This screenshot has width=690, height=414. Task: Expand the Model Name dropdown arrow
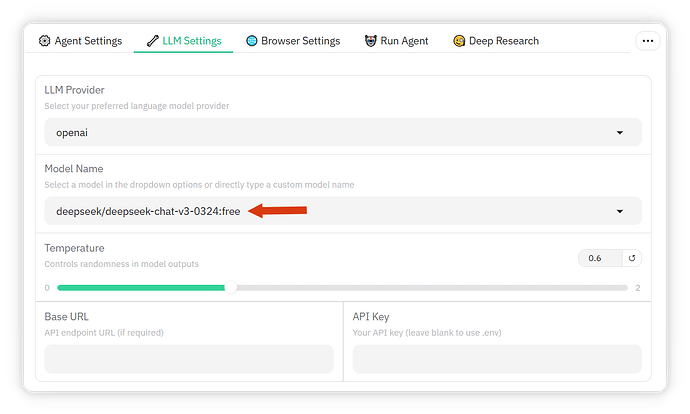coord(620,211)
